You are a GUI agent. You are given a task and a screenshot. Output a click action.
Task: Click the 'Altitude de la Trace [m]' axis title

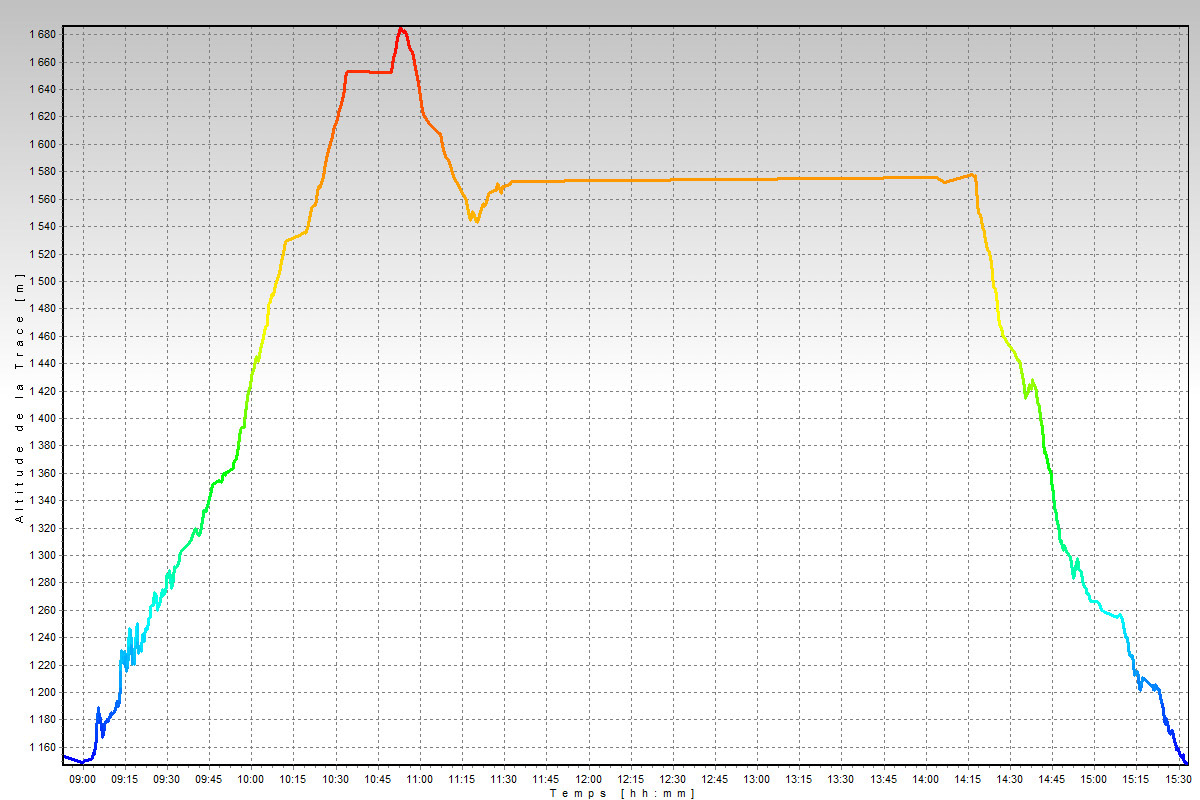point(18,400)
